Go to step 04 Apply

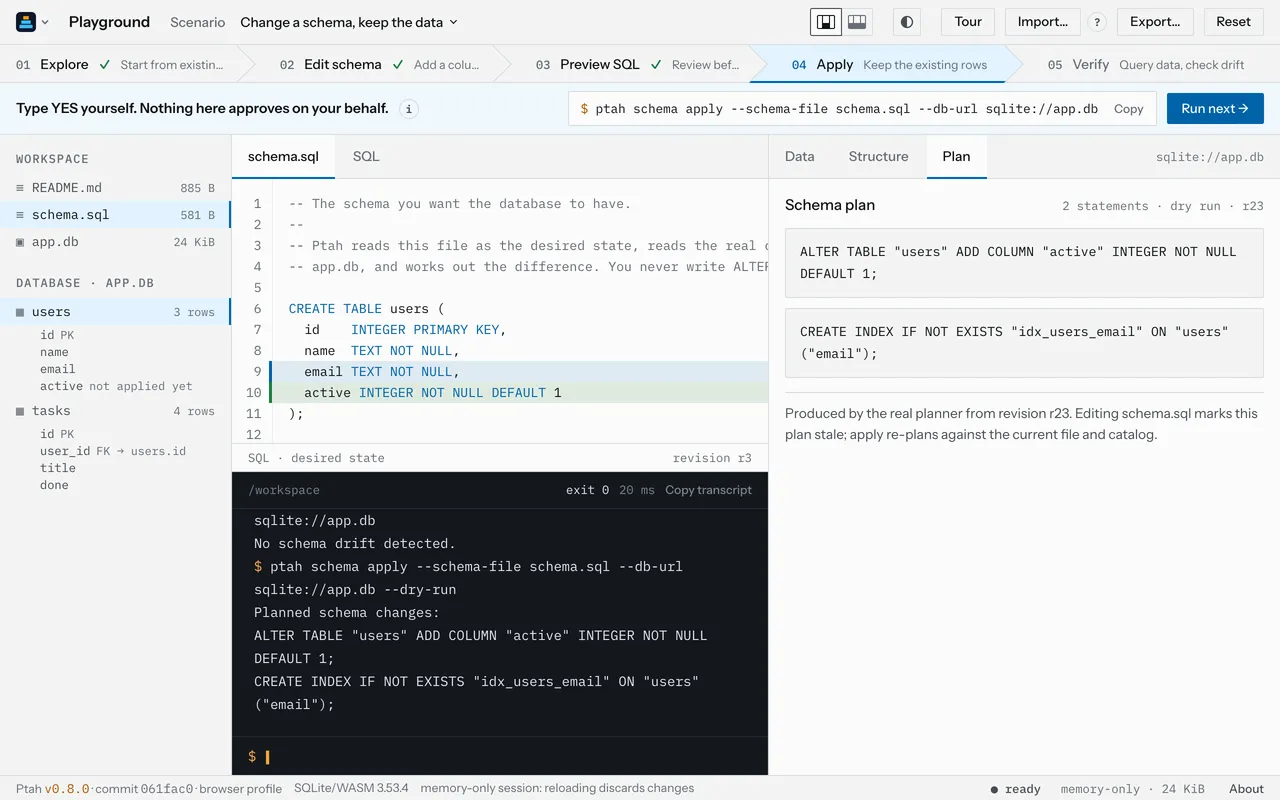pos(888,64)
